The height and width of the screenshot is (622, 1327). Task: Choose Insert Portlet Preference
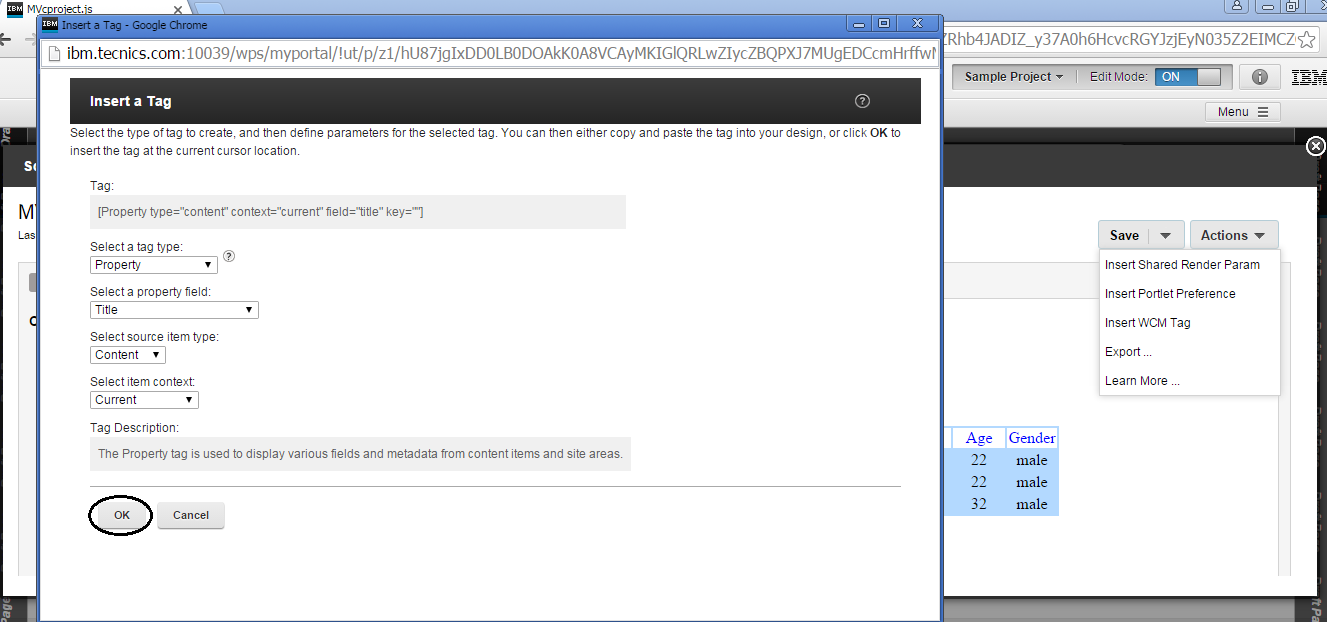[x=1170, y=294]
